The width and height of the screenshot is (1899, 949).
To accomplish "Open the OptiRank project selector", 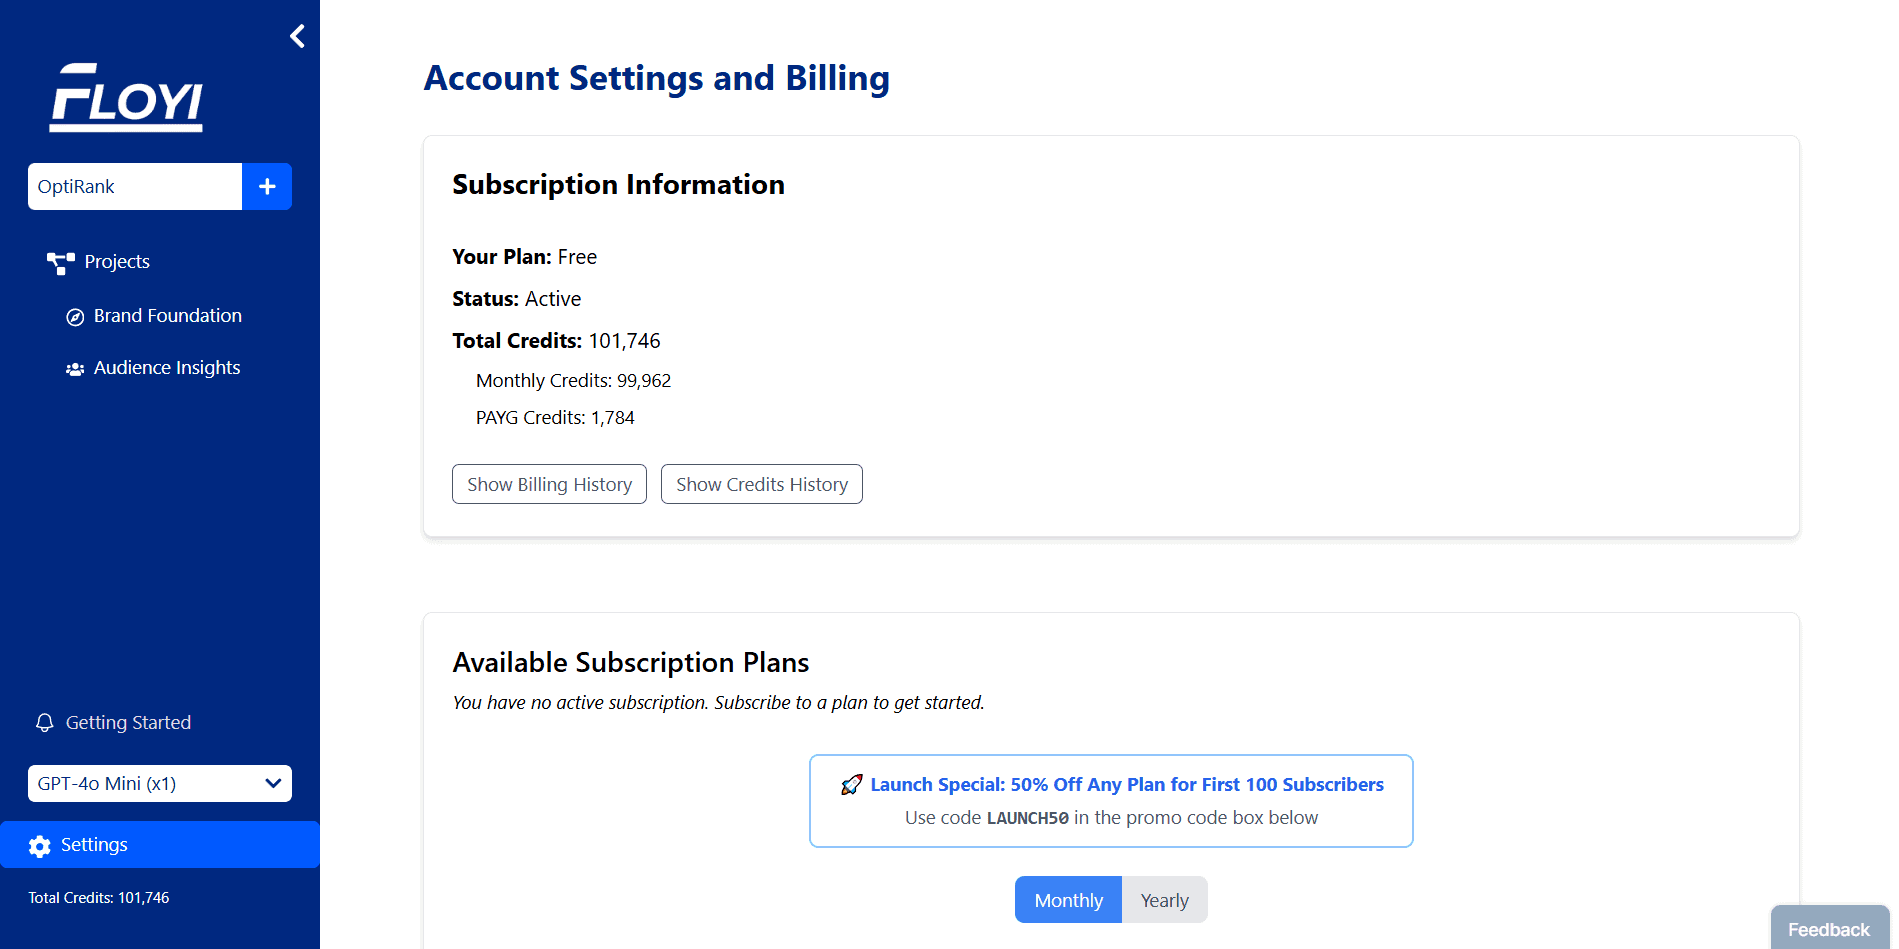I will 135,187.
